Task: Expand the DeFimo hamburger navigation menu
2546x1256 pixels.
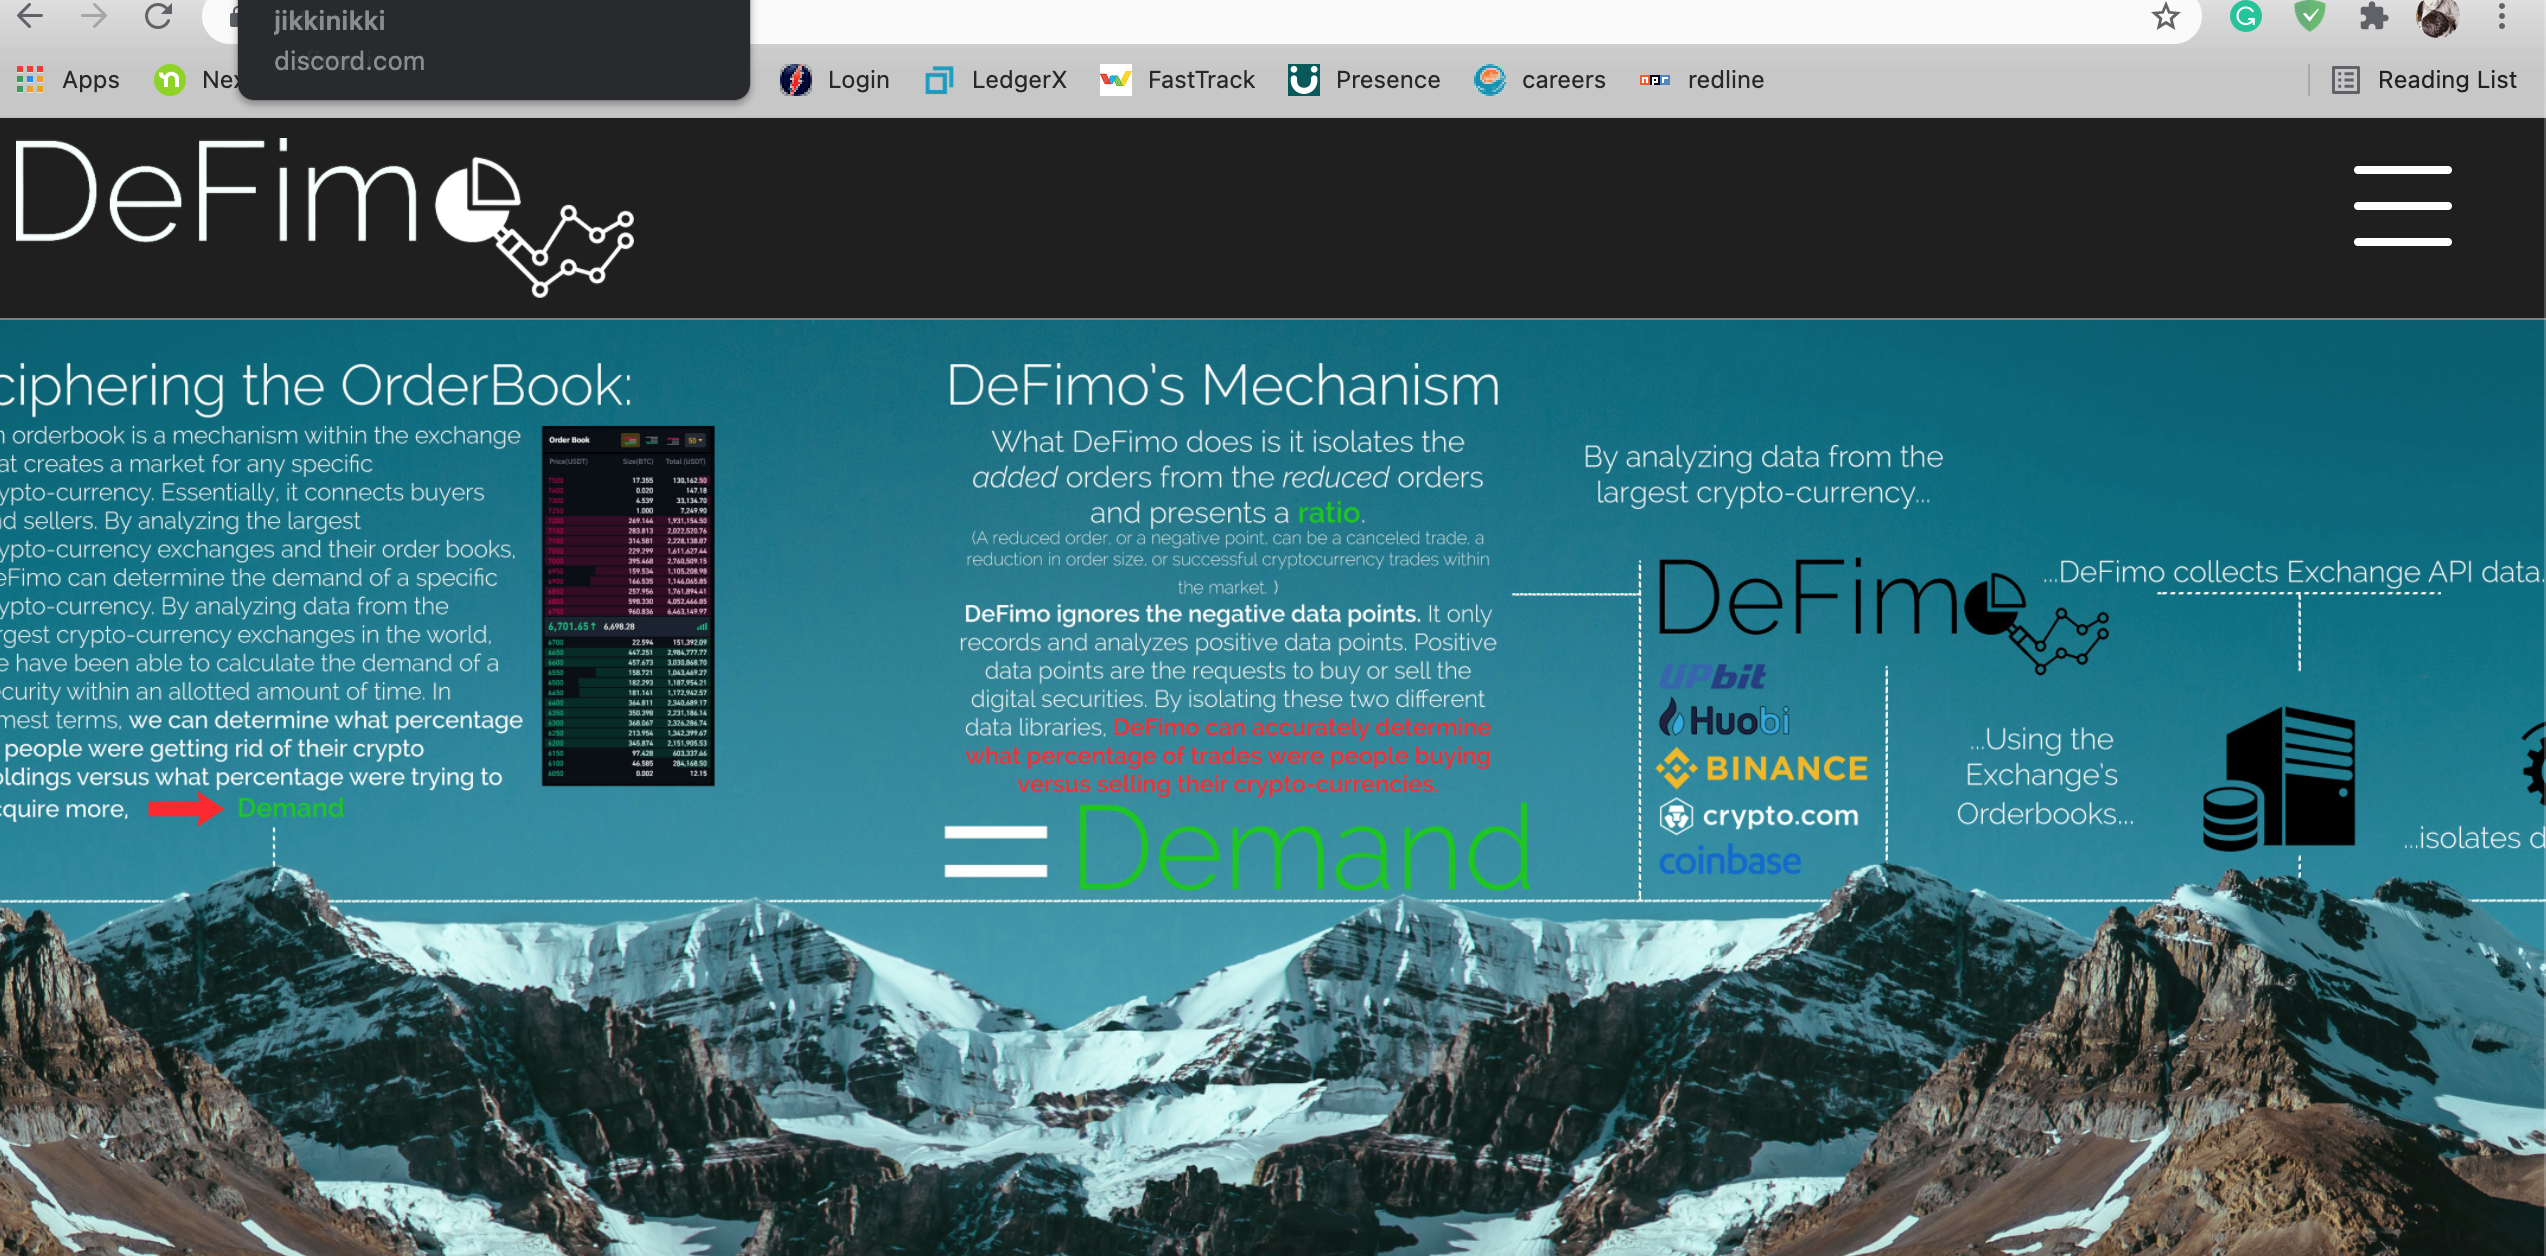Action: tap(2401, 207)
